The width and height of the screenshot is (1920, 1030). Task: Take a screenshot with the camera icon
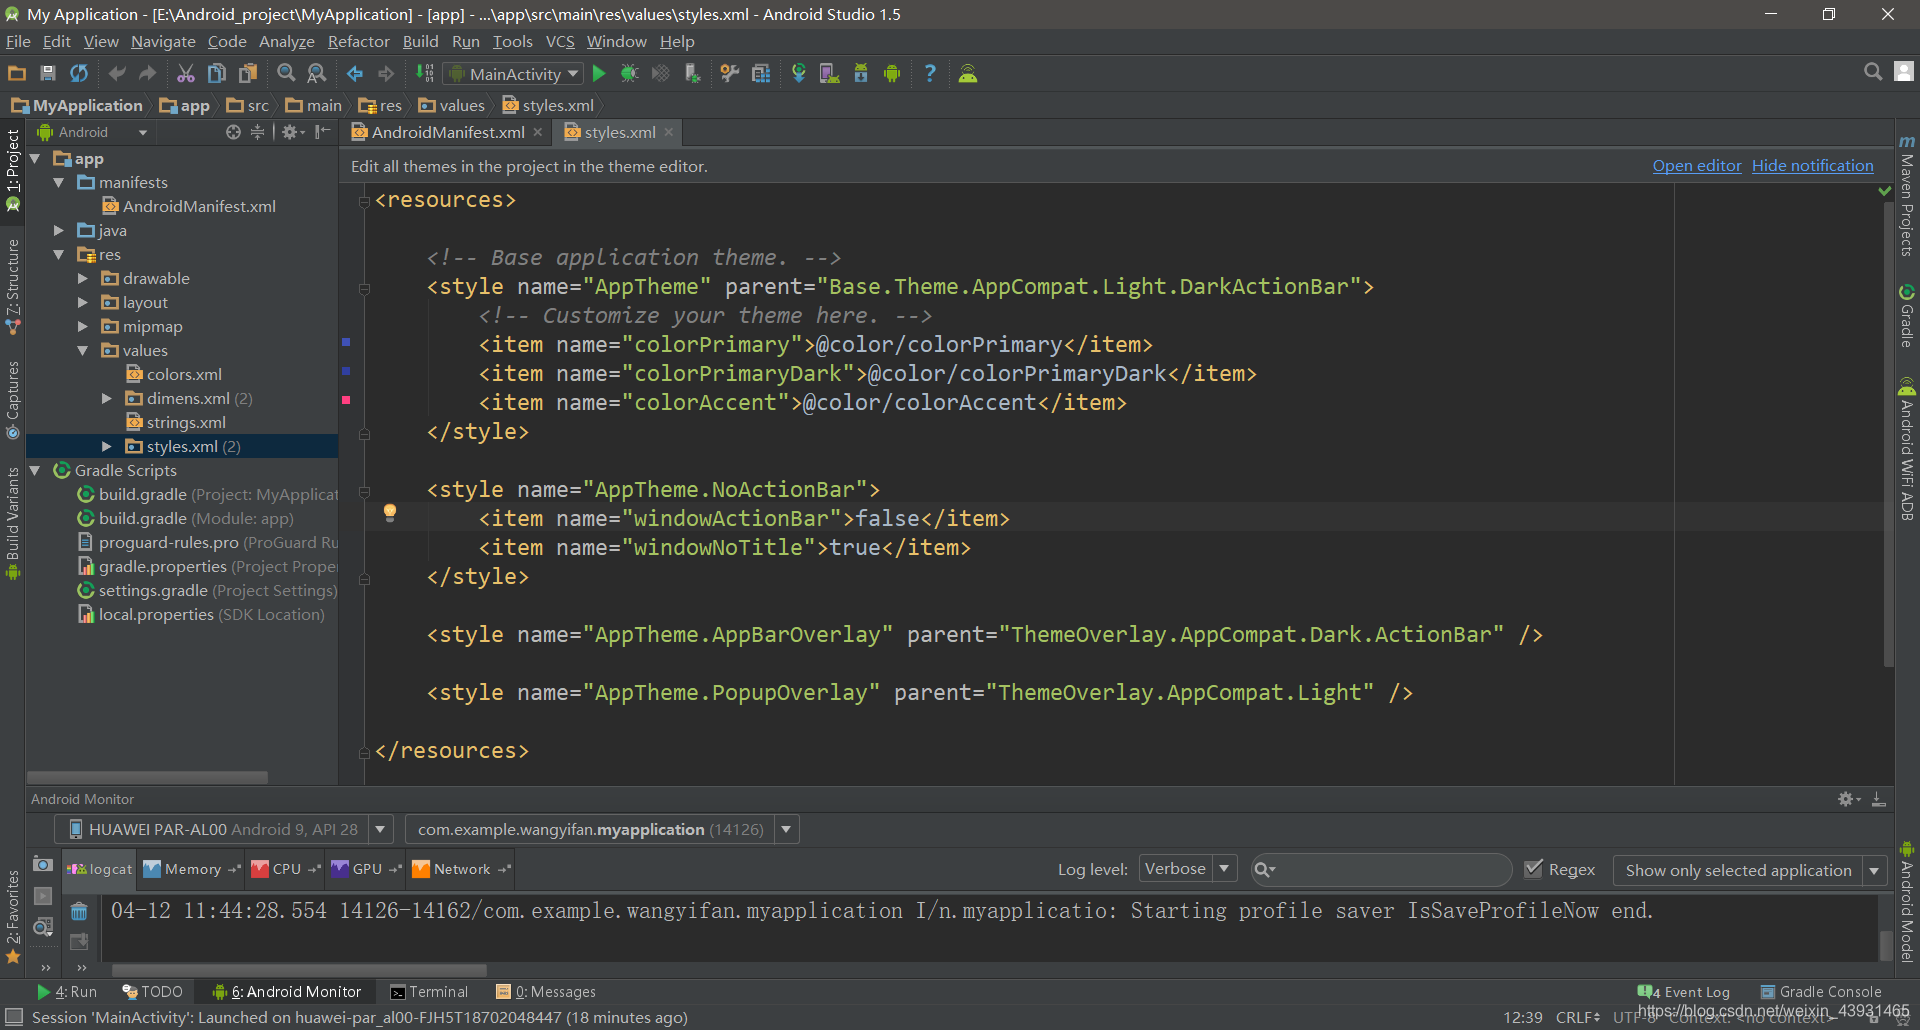pos(43,865)
